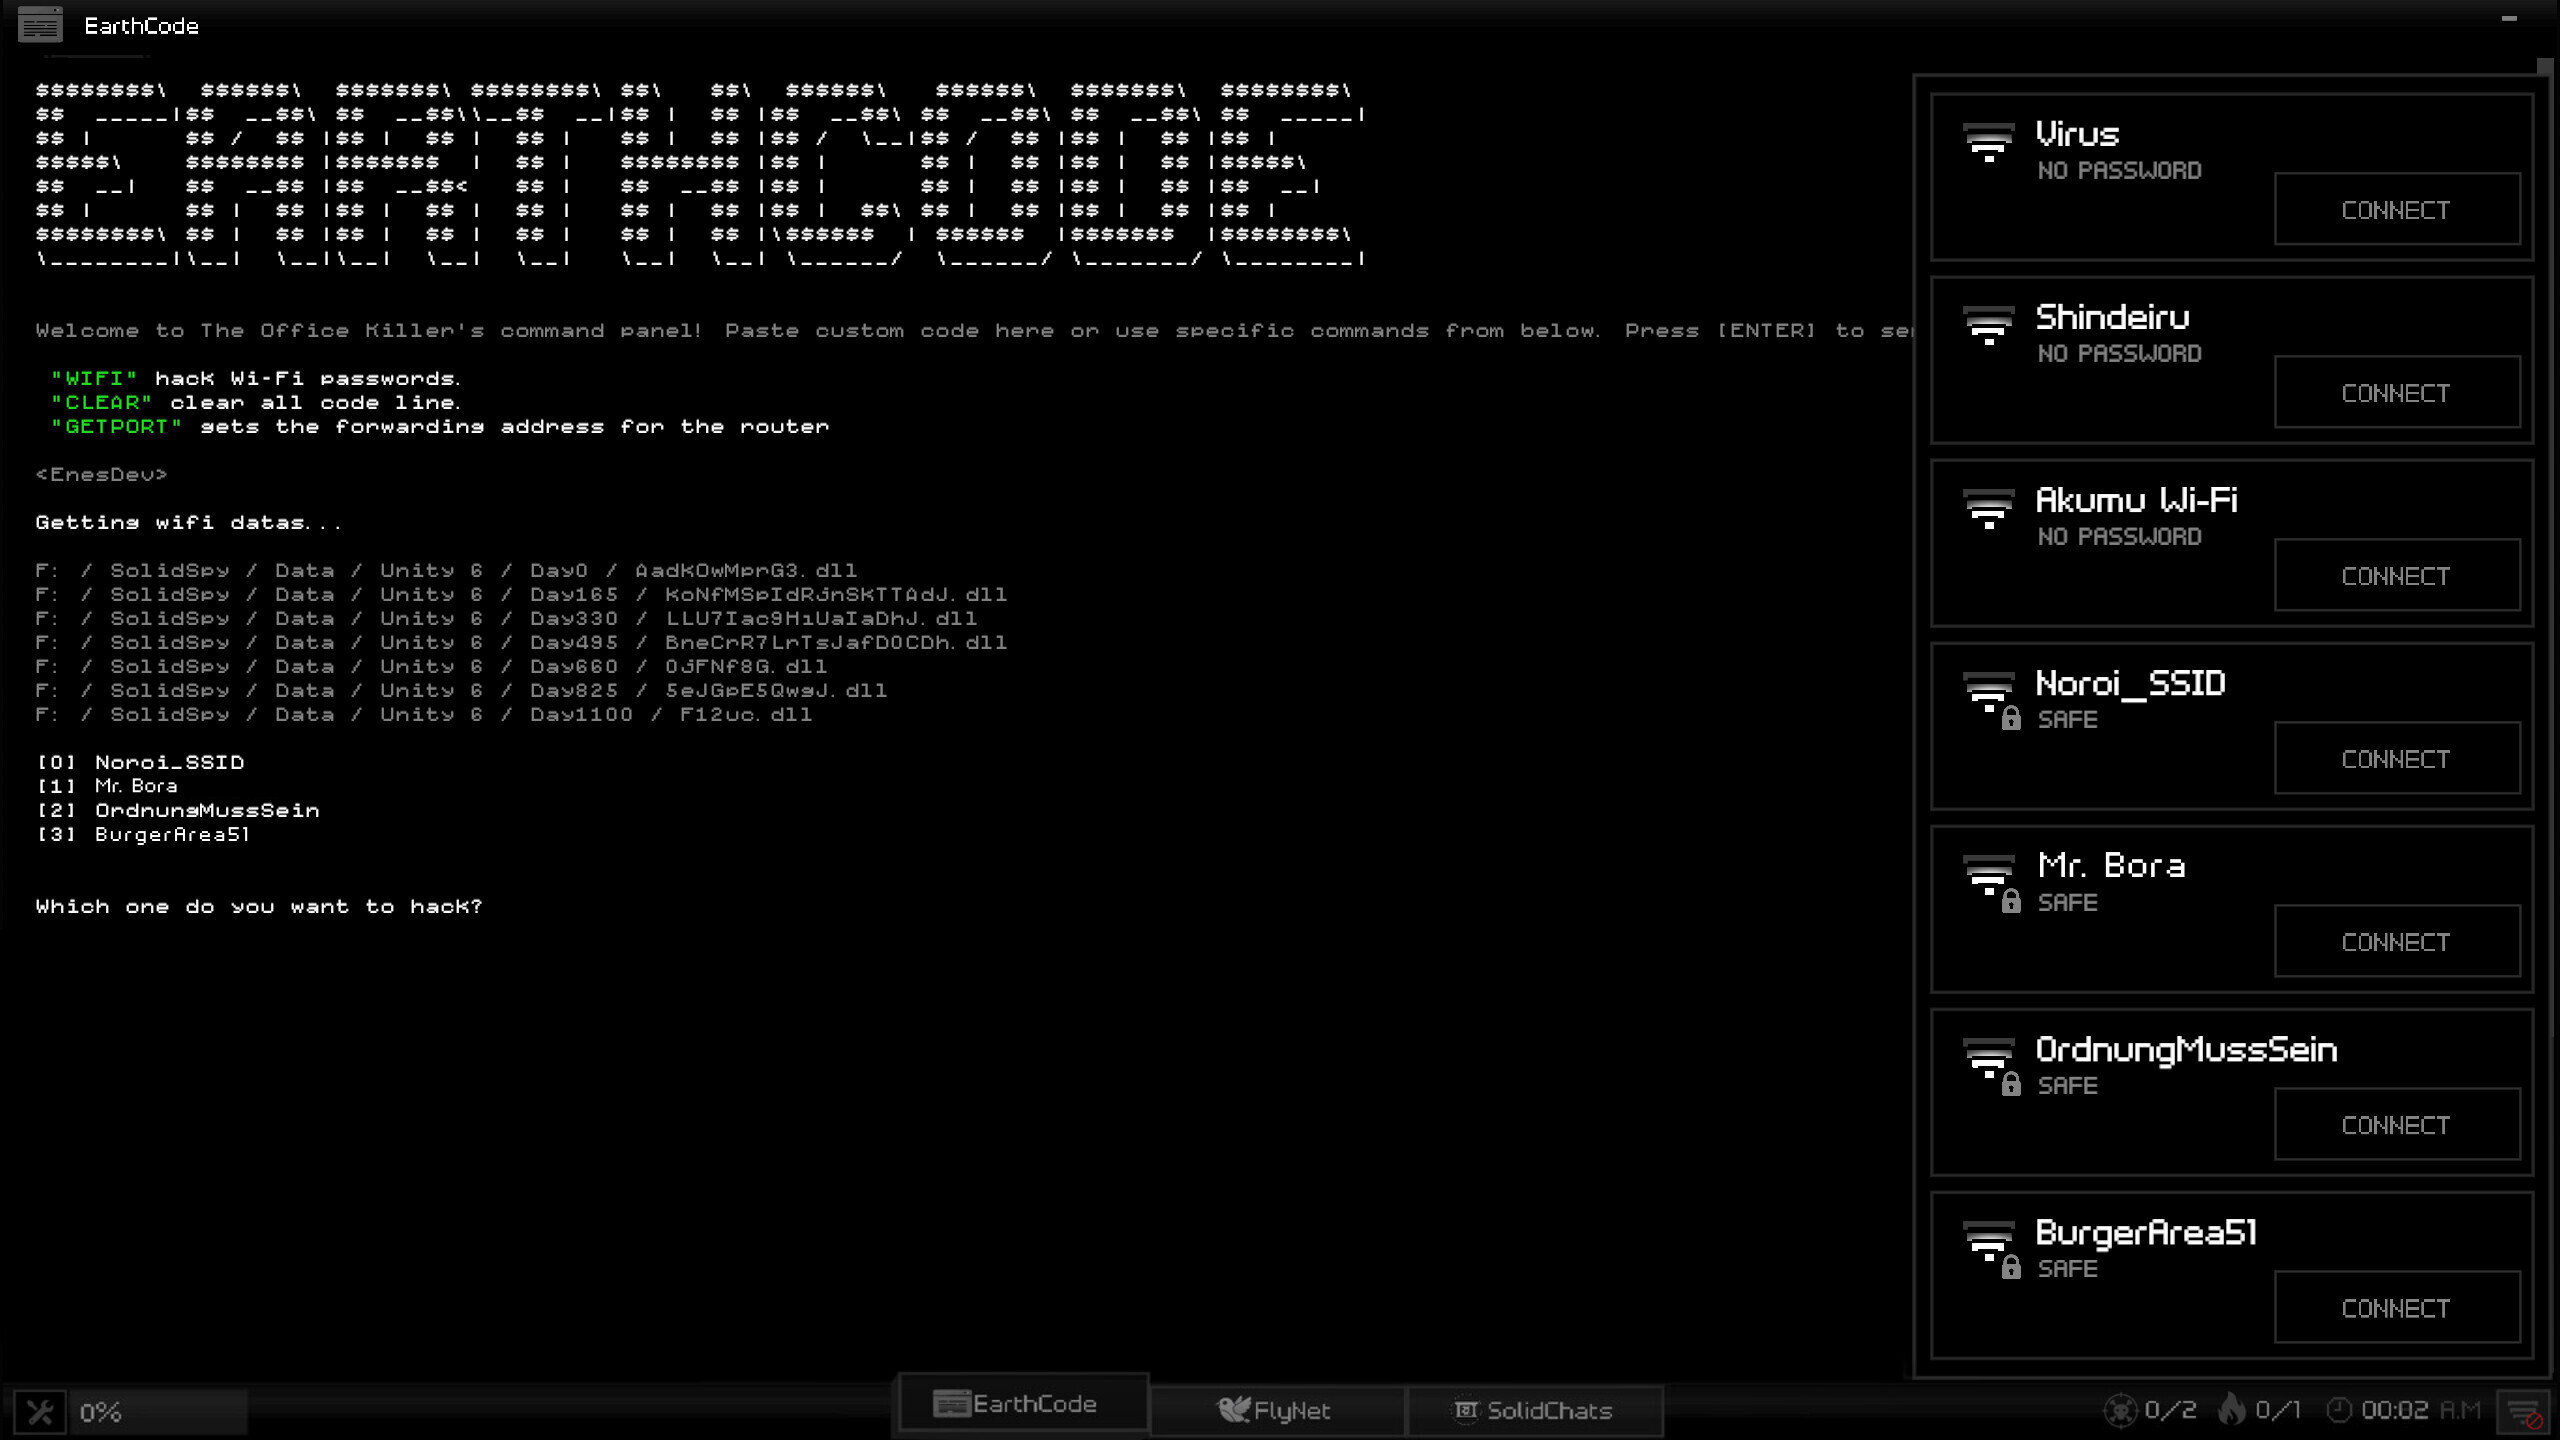
Task: Click the lock icon on Noroi_SSID network
Action: (x=2013, y=719)
